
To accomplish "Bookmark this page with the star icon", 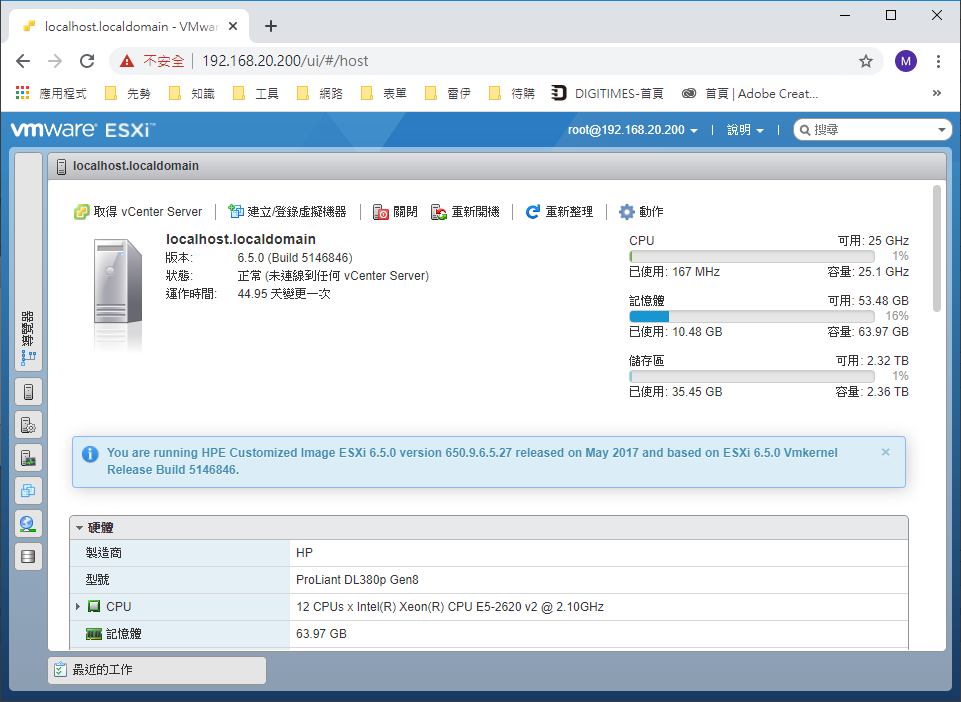I will click(x=865, y=61).
